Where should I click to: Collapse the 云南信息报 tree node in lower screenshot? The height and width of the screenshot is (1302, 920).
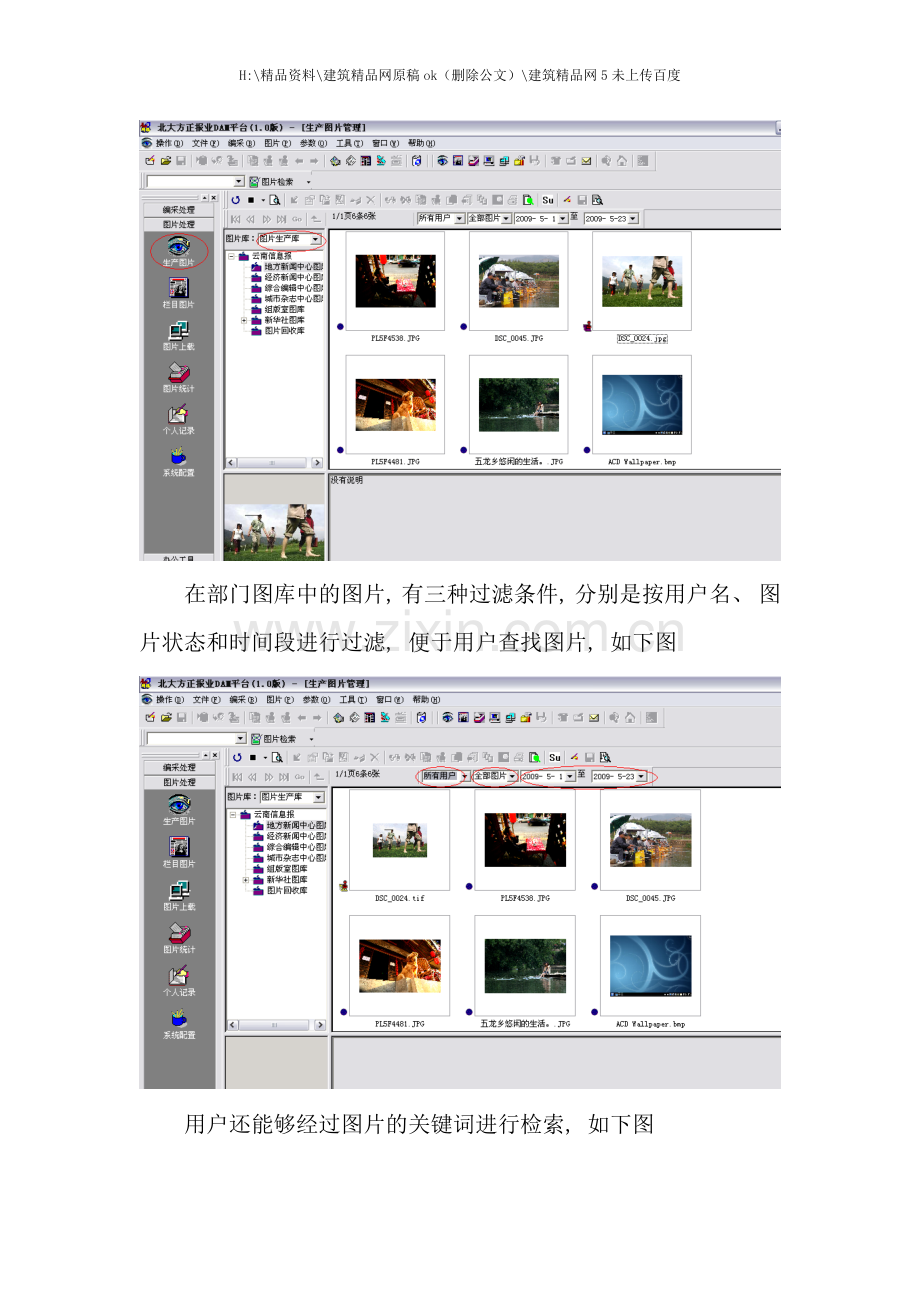pyautogui.click(x=233, y=815)
